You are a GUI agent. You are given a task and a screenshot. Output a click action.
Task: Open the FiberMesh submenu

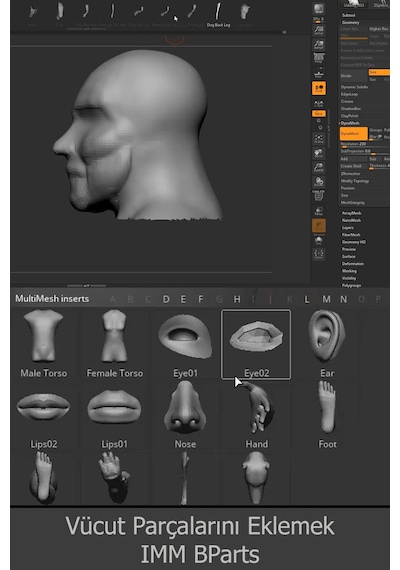tap(351, 235)
